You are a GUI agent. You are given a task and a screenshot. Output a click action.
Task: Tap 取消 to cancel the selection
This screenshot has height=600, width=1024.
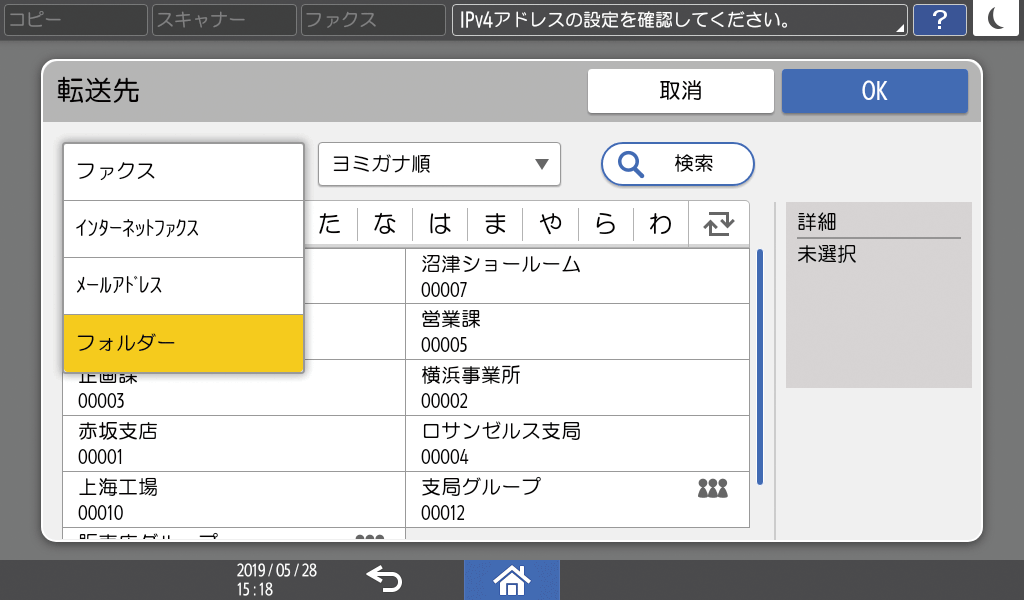point(680,91)
